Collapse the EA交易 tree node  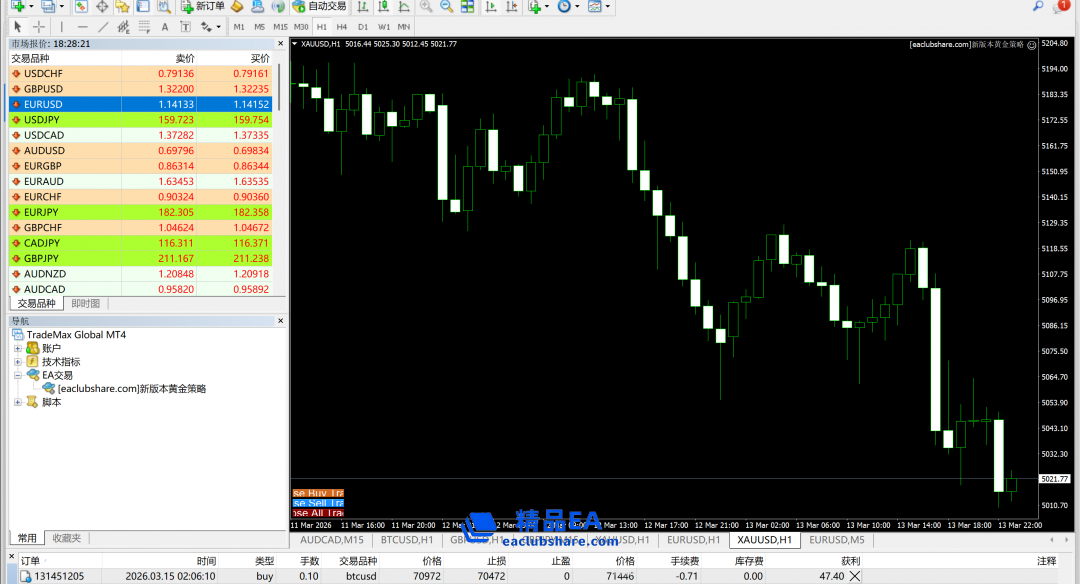pyautogui.click(x=18, y=375)
